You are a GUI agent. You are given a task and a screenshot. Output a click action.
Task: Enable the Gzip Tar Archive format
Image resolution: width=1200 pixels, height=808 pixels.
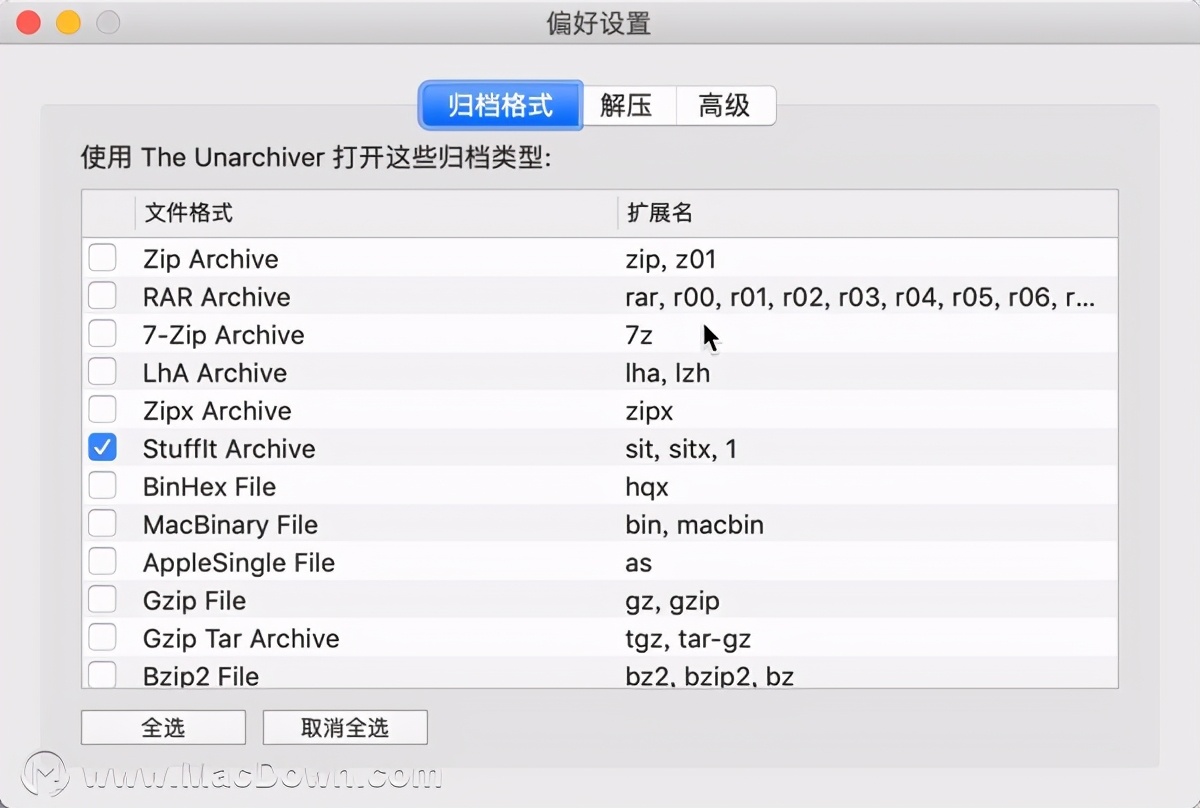click(102, 637)
